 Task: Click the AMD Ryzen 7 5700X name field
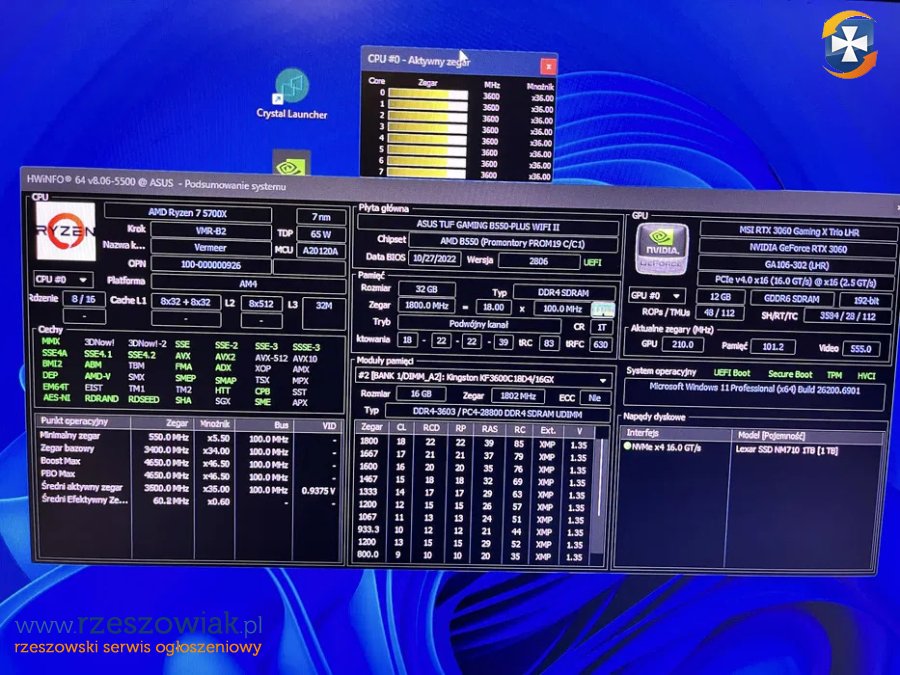pos(188,214)
